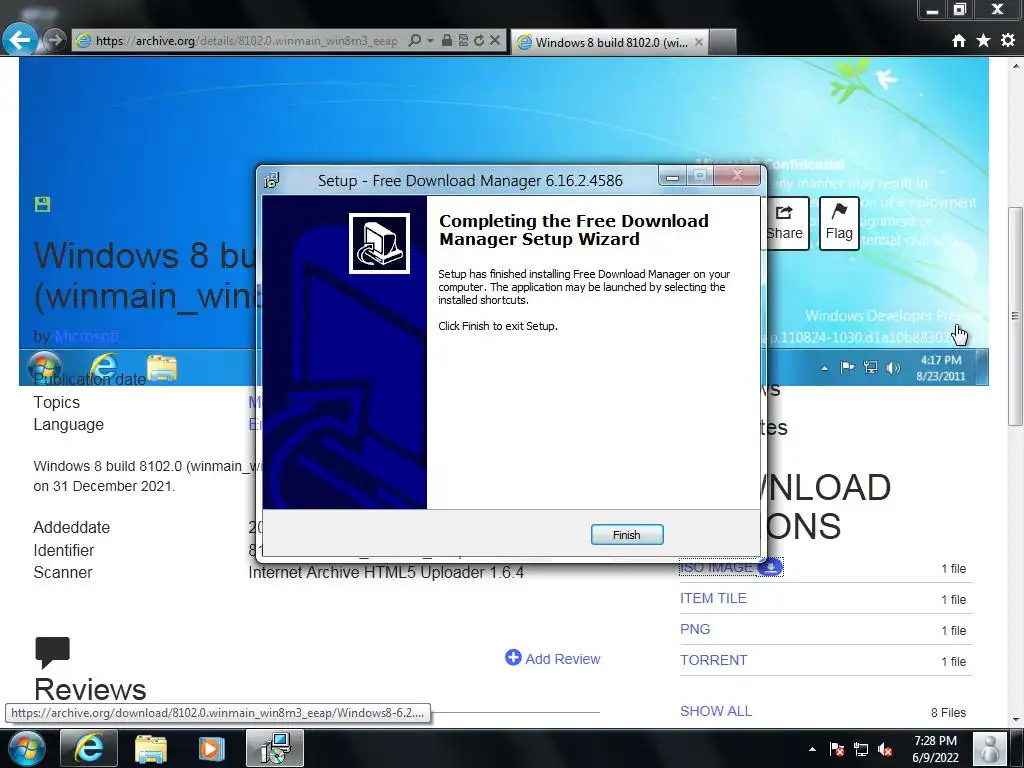Open Internet Explorer from taskbar
Viewport: 1024px width, 768px height.
pyautogui.click(x=89, y=748)
